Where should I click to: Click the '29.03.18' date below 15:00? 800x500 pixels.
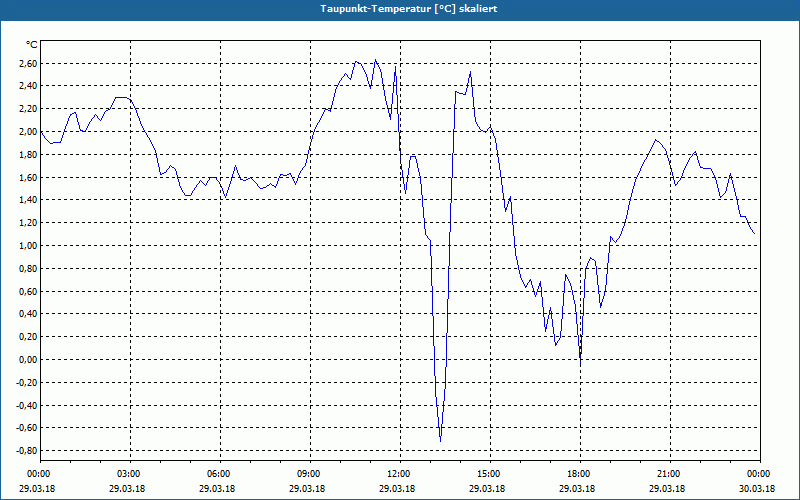[x=487, y=488]
